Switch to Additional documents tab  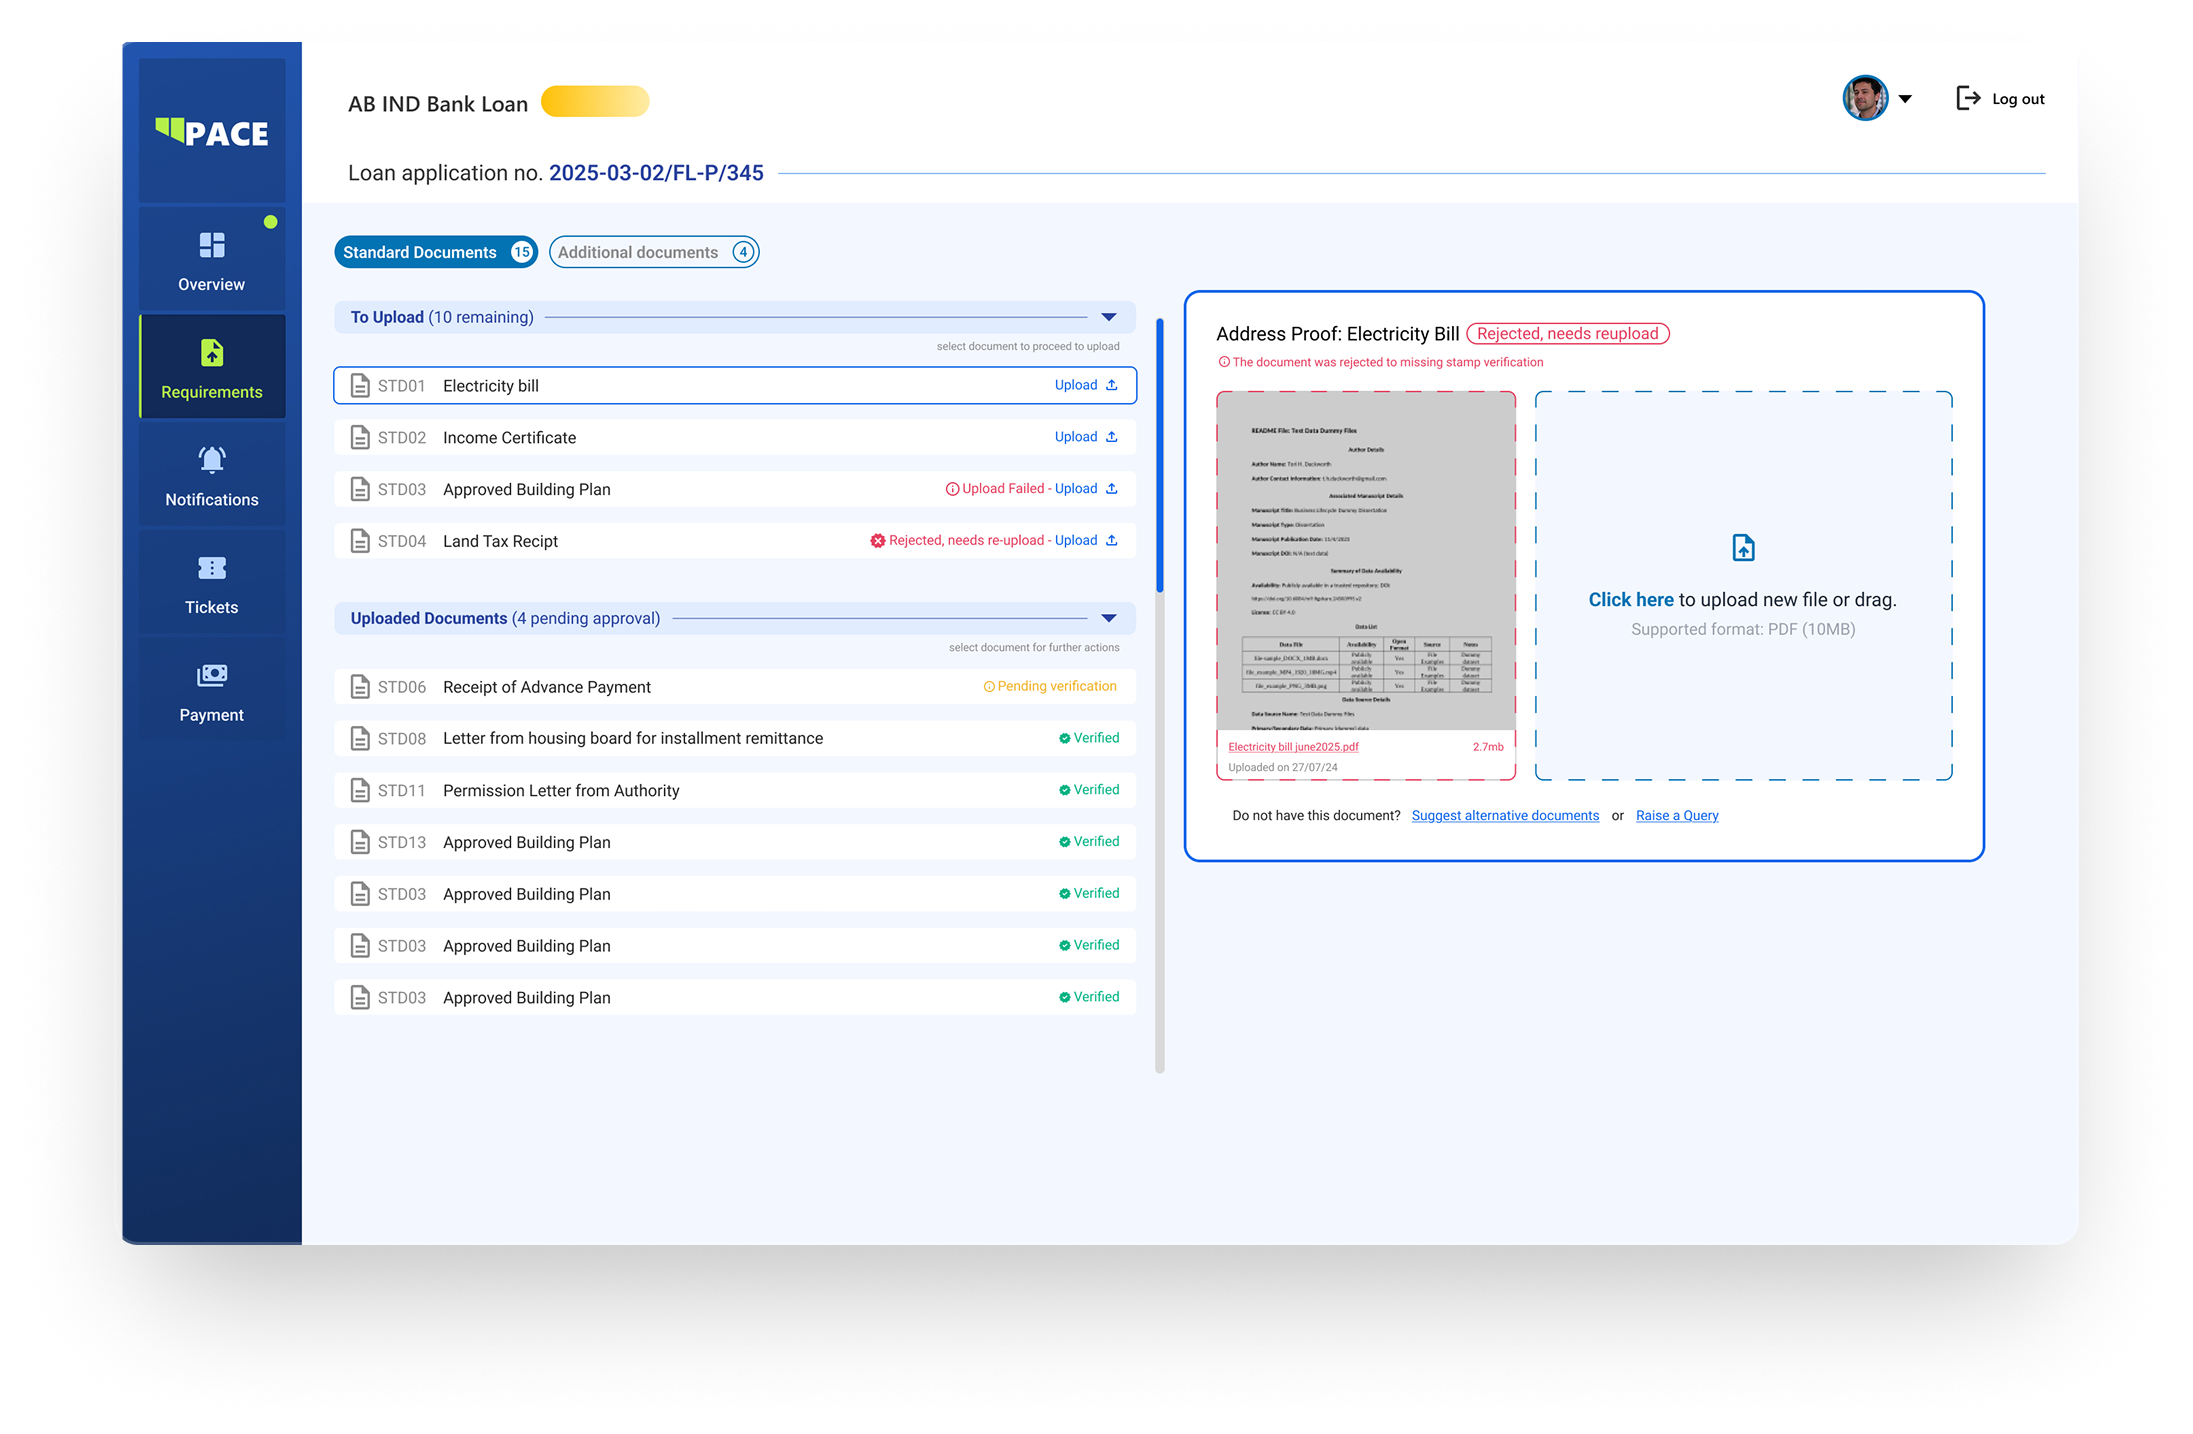(x=654, y=252)
